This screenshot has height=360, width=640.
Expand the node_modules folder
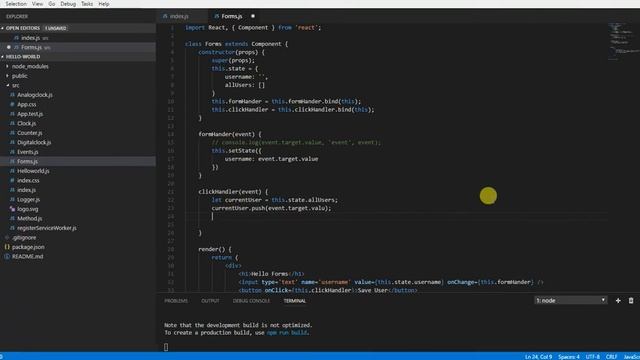click(x=30, y=66)
